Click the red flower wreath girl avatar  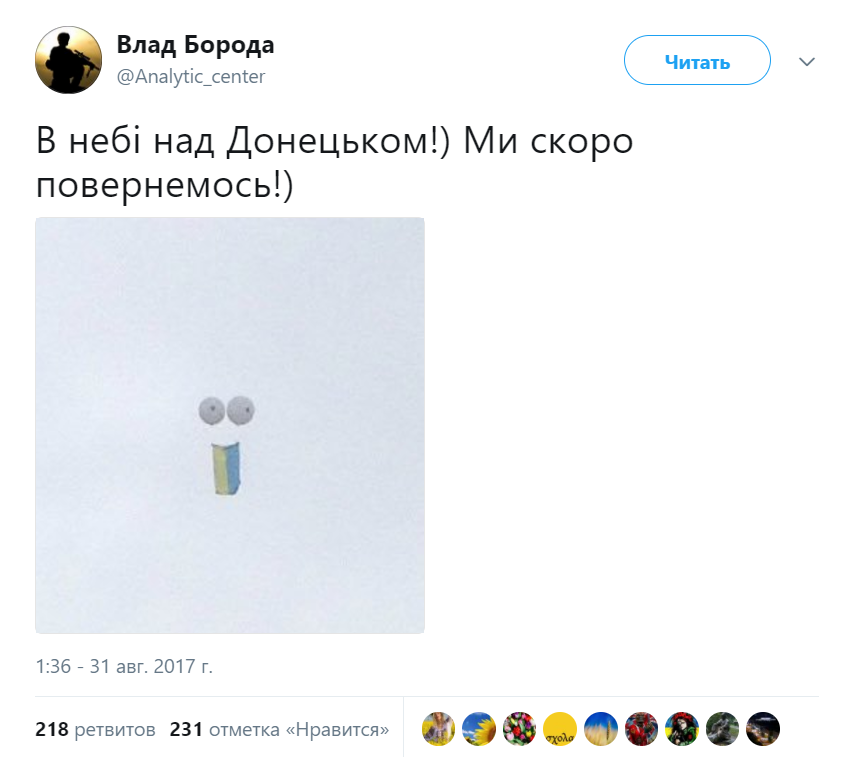[682, 729]
